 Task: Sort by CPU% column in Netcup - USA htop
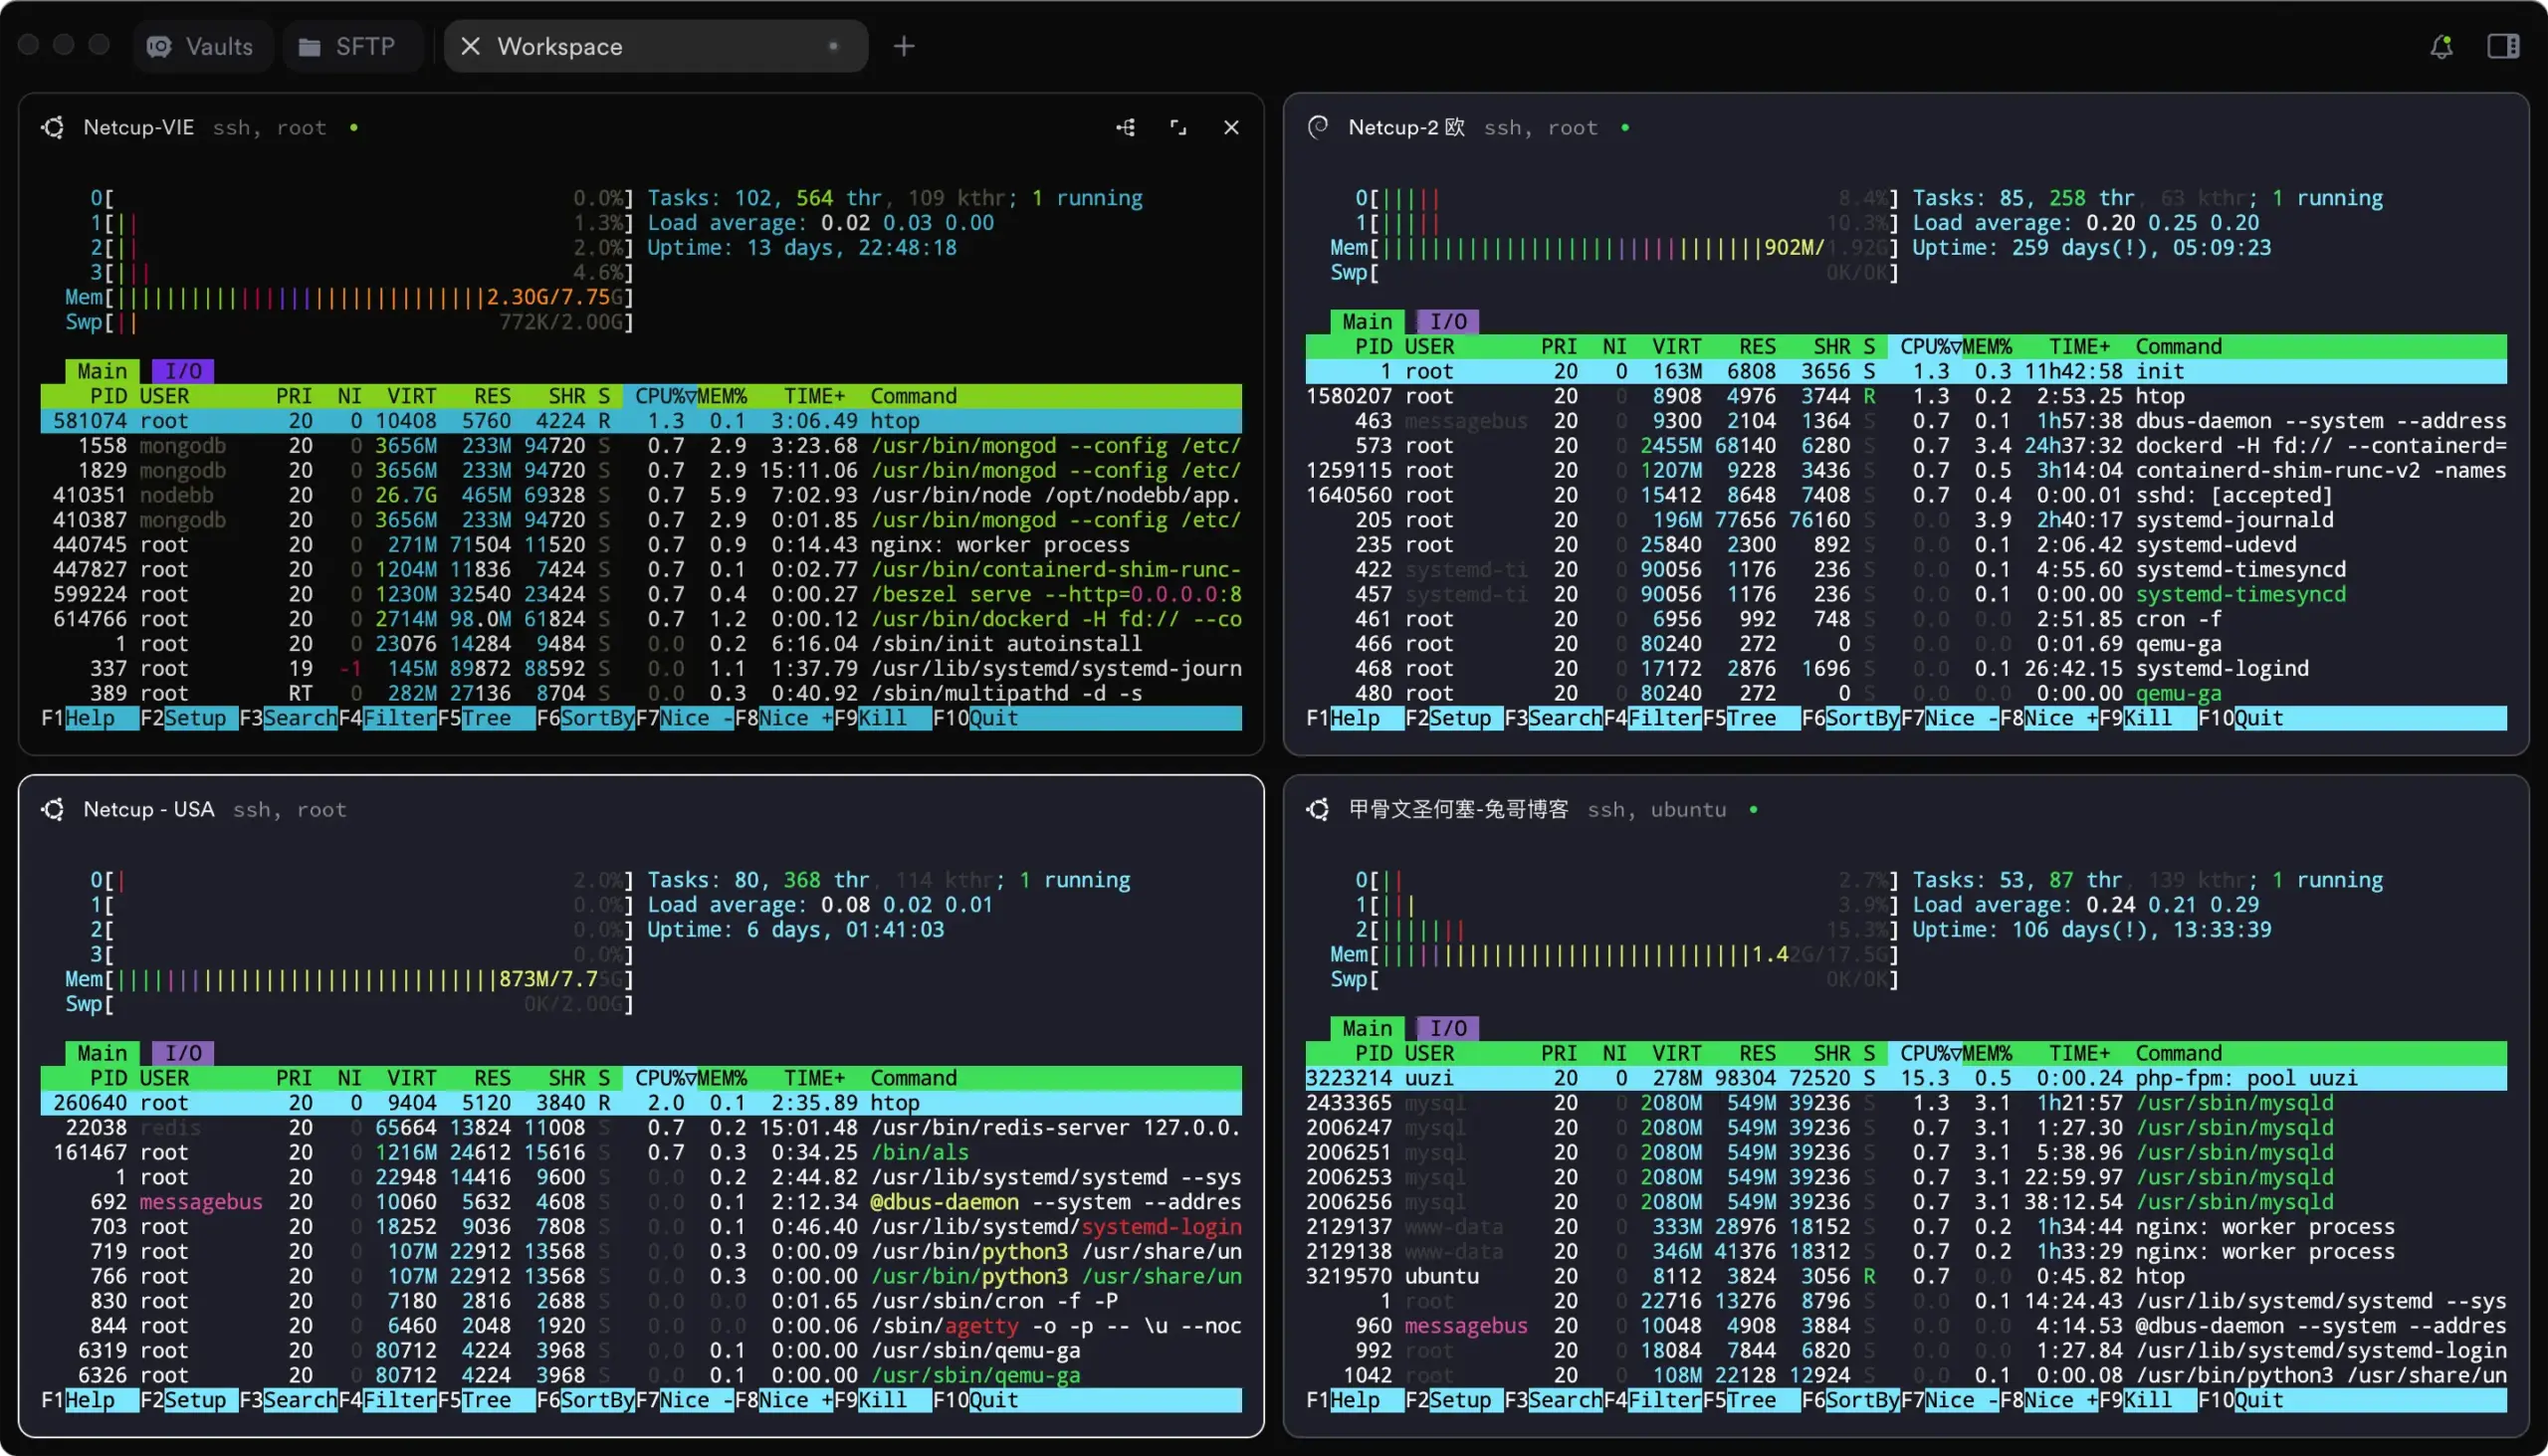coord(659,1078)
